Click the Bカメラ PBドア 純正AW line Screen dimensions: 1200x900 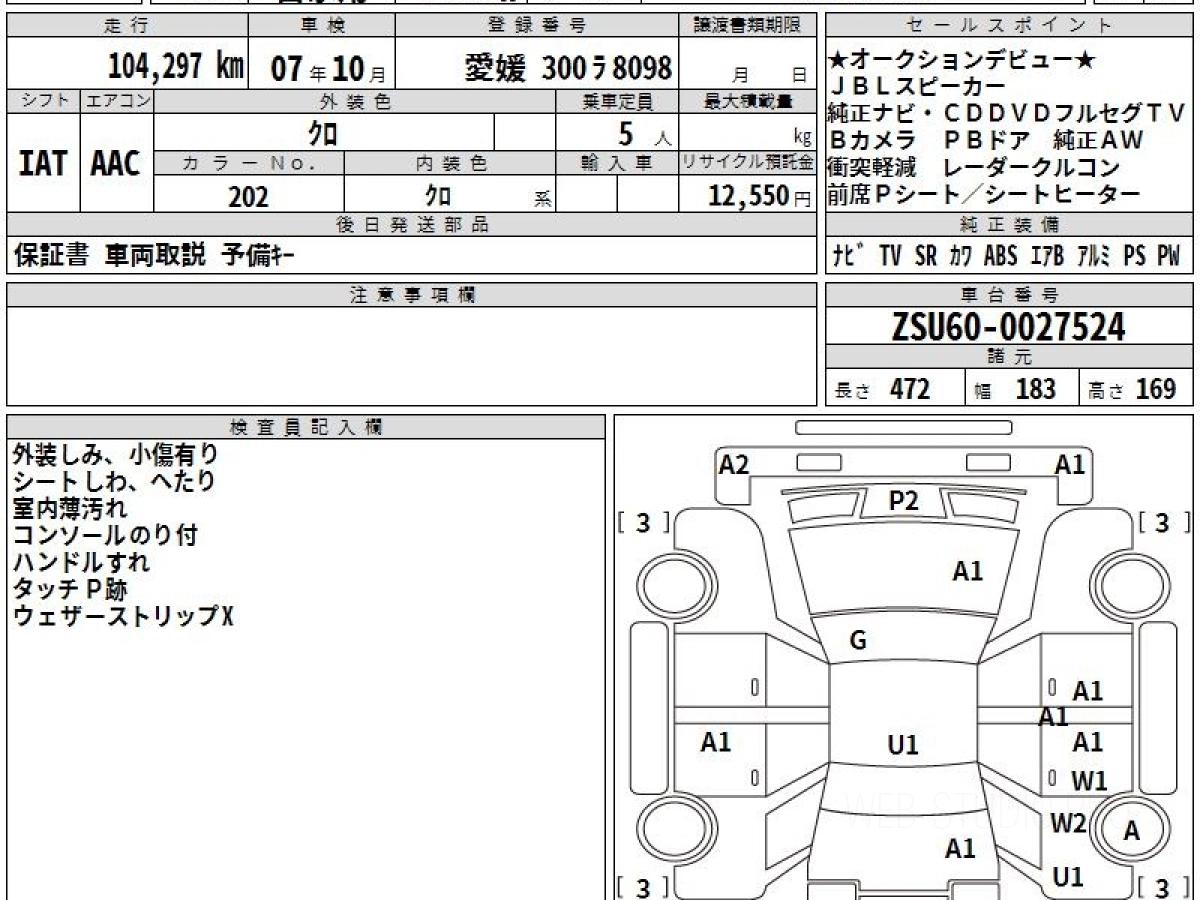click(x=986, y=140)
